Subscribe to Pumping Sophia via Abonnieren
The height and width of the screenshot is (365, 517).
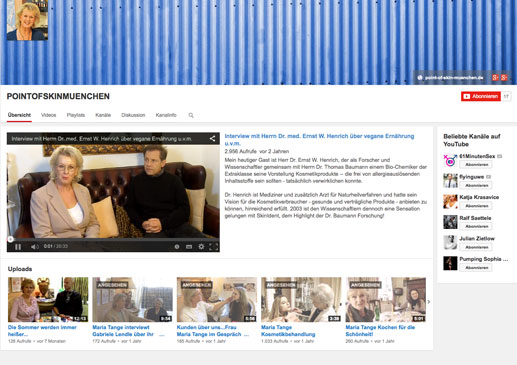476,268
